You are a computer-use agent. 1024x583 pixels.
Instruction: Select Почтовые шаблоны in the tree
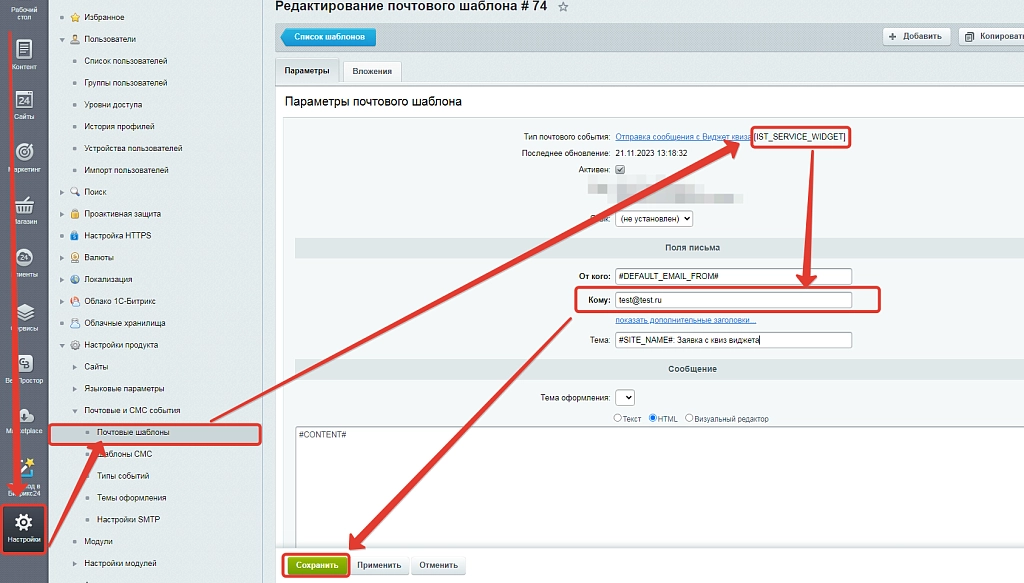pyautogui.click(x=133, y=432)
